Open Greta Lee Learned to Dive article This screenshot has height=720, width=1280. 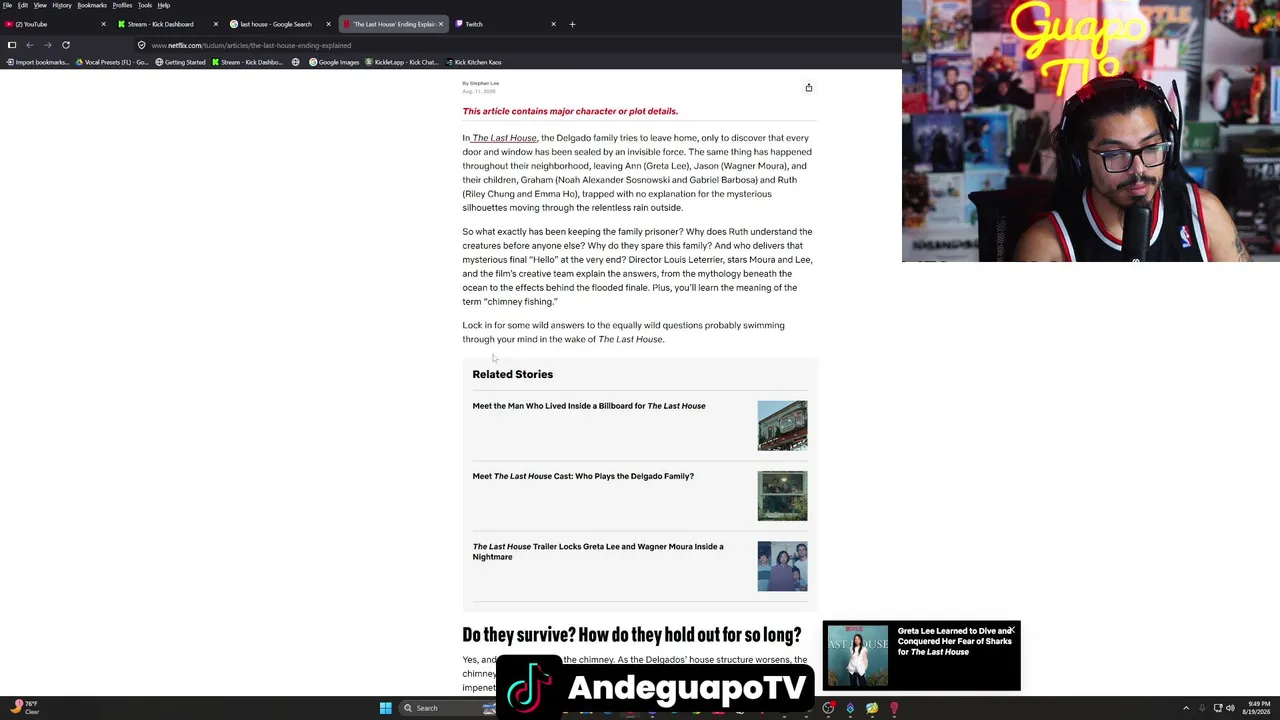click(954, 641)
